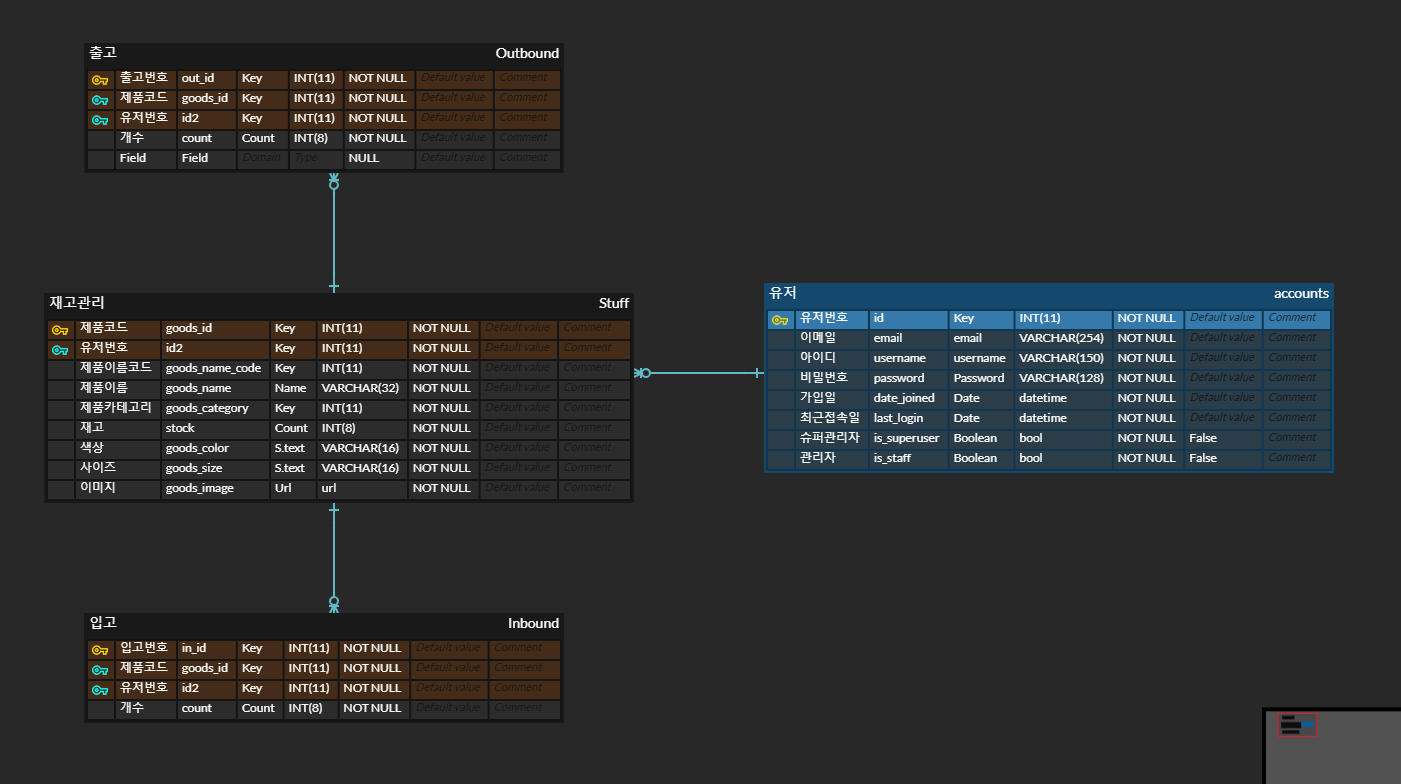Click the 입고 logical table name
The image size is (1401, 784).
[103, 622]
